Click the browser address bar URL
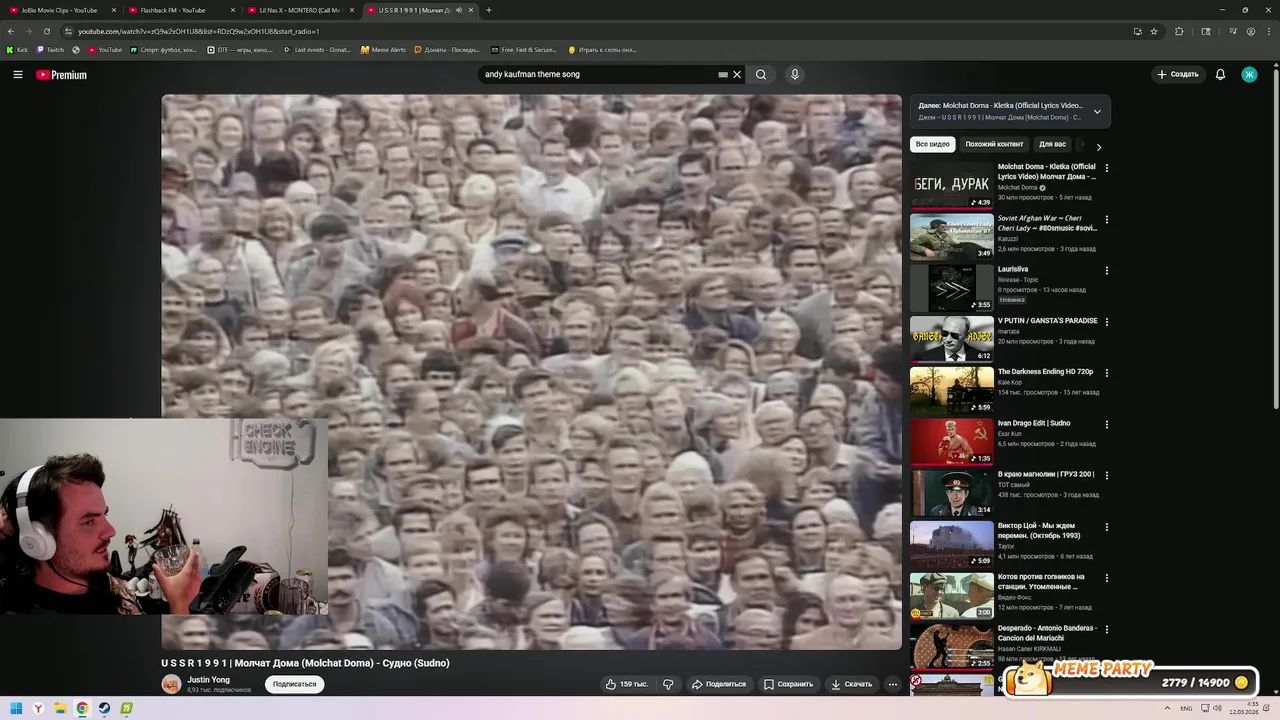Screen dimensions: 1280x720 [199, 31]
